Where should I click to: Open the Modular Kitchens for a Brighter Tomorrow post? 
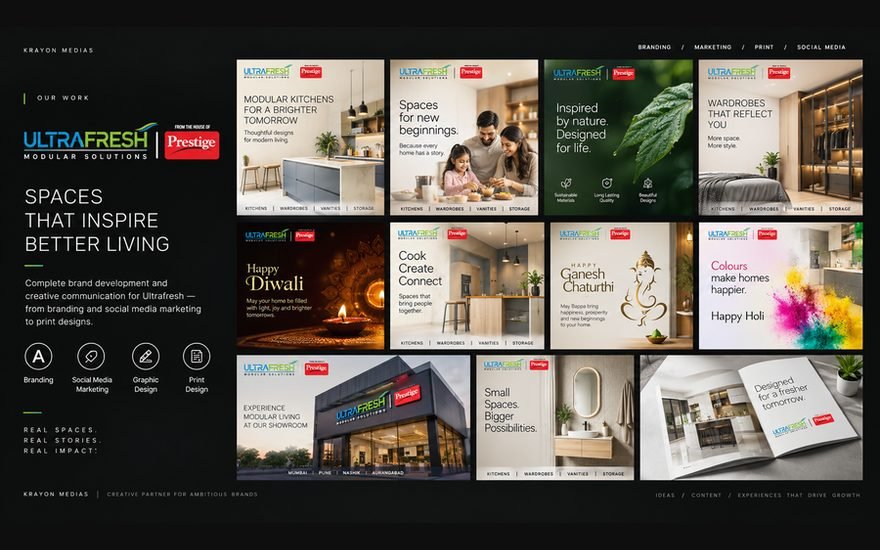310,137
